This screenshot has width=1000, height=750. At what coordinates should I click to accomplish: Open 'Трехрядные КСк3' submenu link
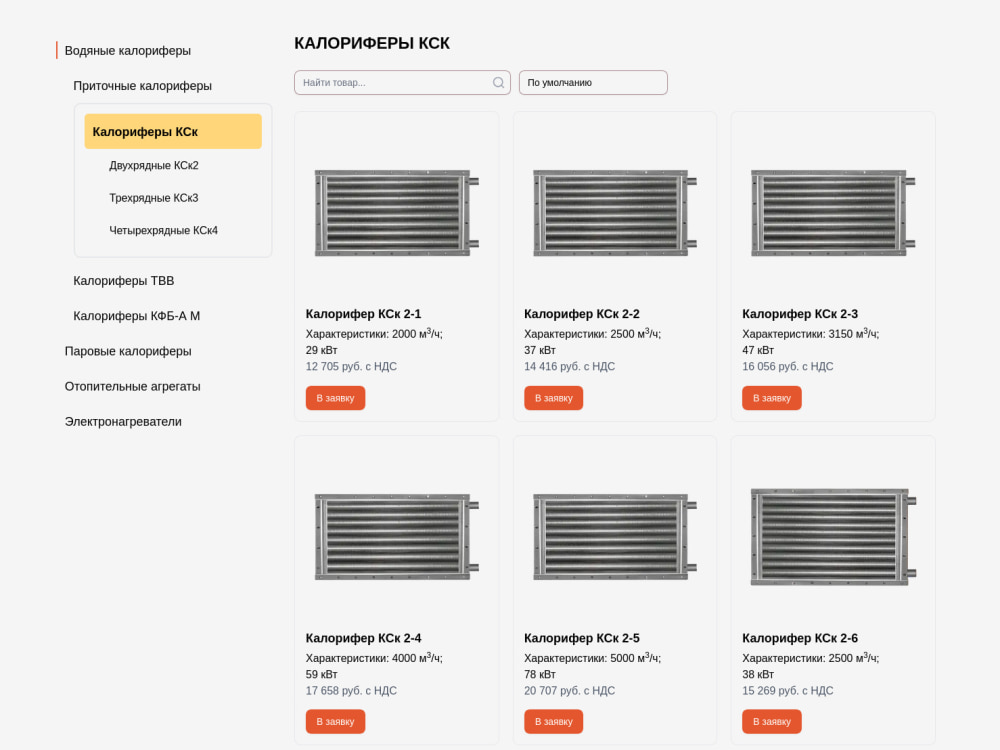pos(154,198)
